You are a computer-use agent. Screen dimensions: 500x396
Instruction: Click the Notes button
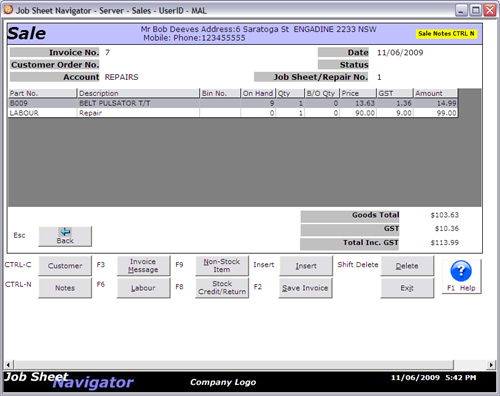pyautogui.click(x=65, y=288)
